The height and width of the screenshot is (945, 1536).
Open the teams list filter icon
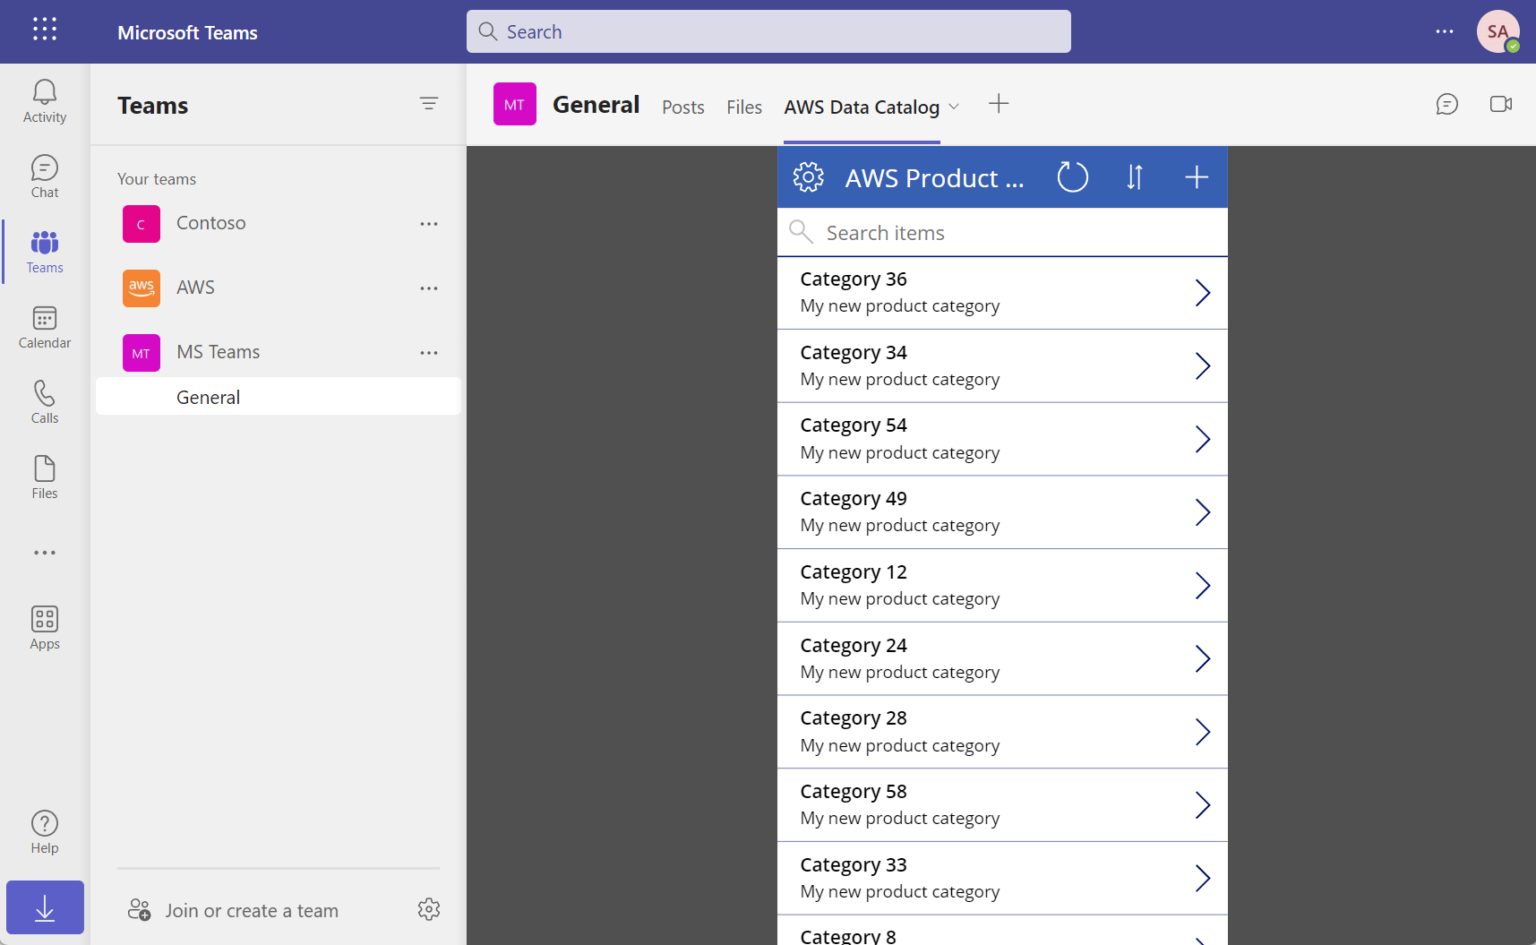(x=429, y=103)
